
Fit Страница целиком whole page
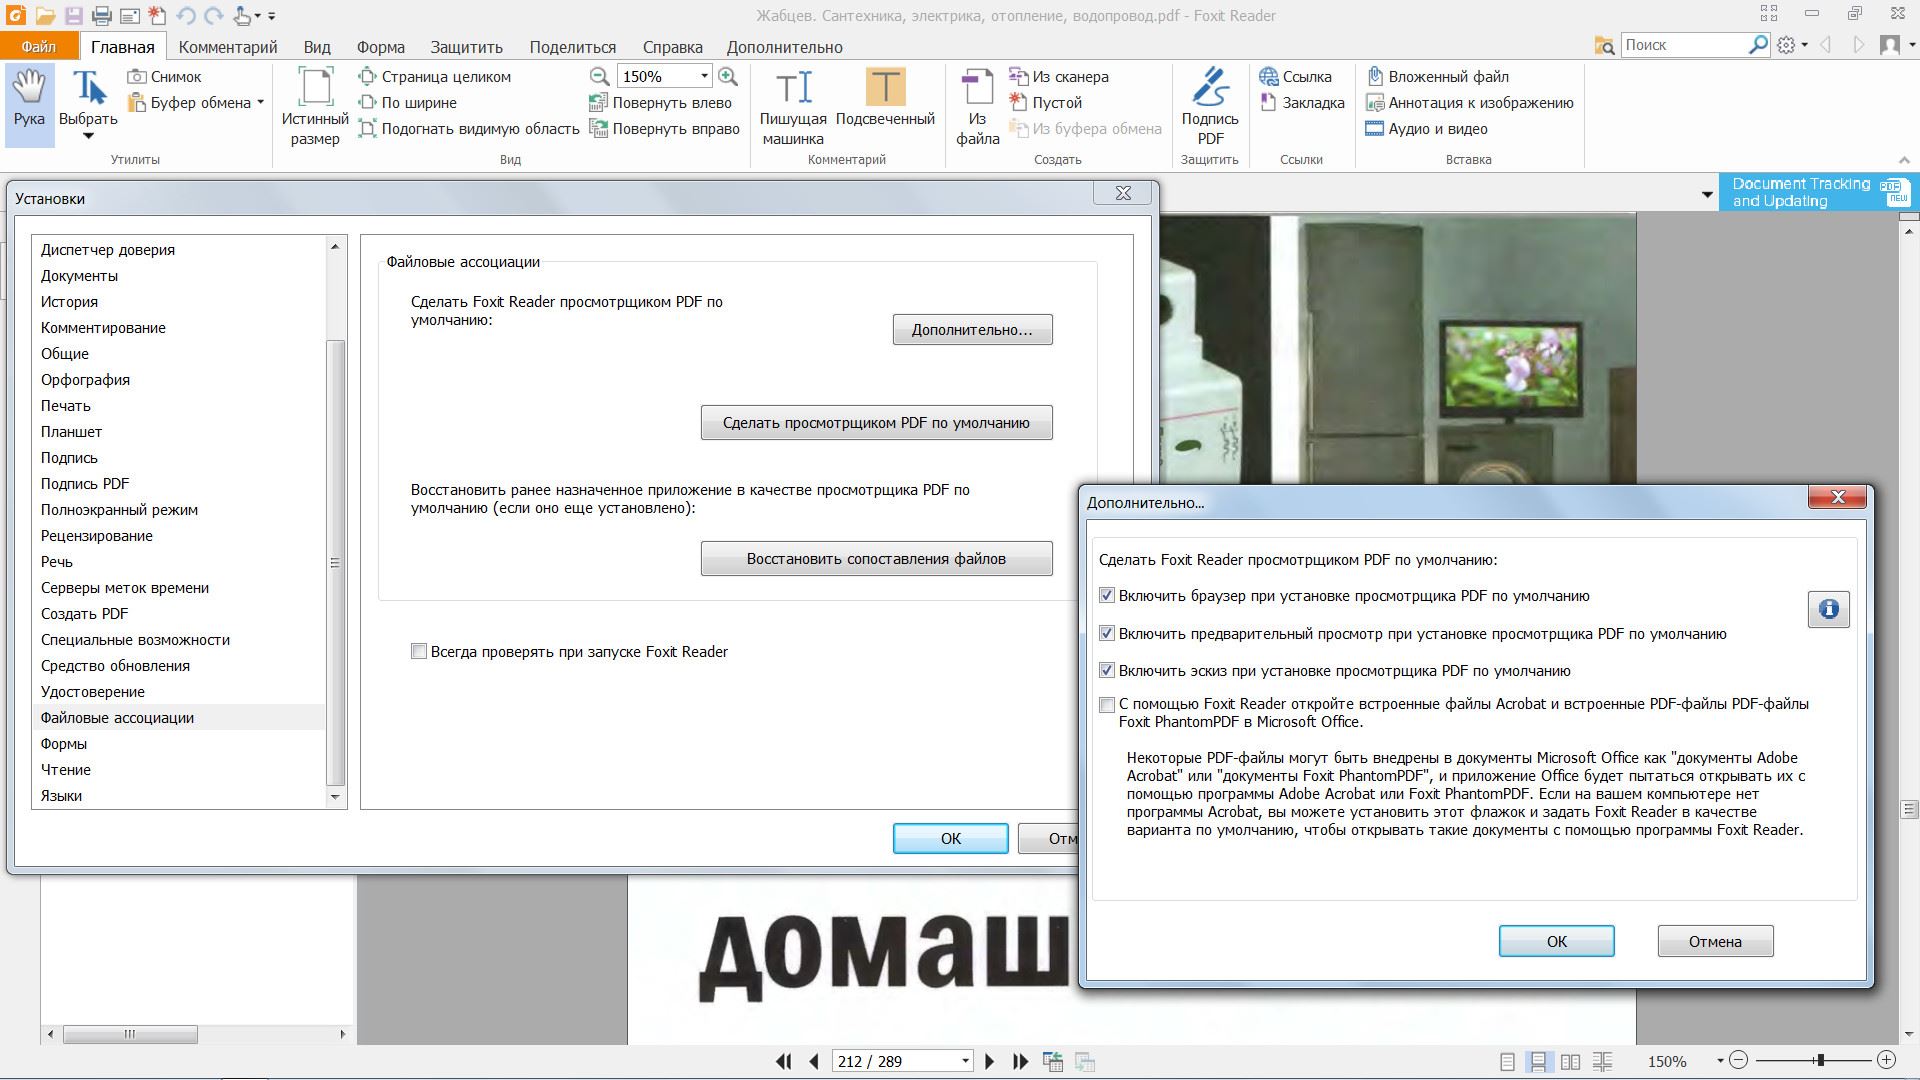(435, 76)
